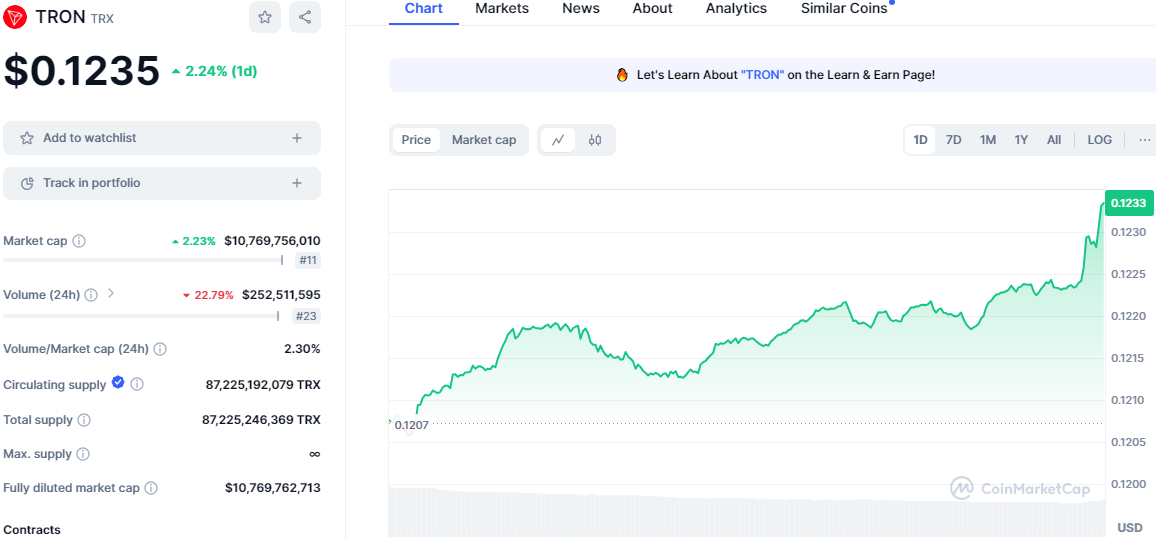The image size is (1156, 539).
Task: Switch to the Analytics tab
Action: [x=736, y=9]
